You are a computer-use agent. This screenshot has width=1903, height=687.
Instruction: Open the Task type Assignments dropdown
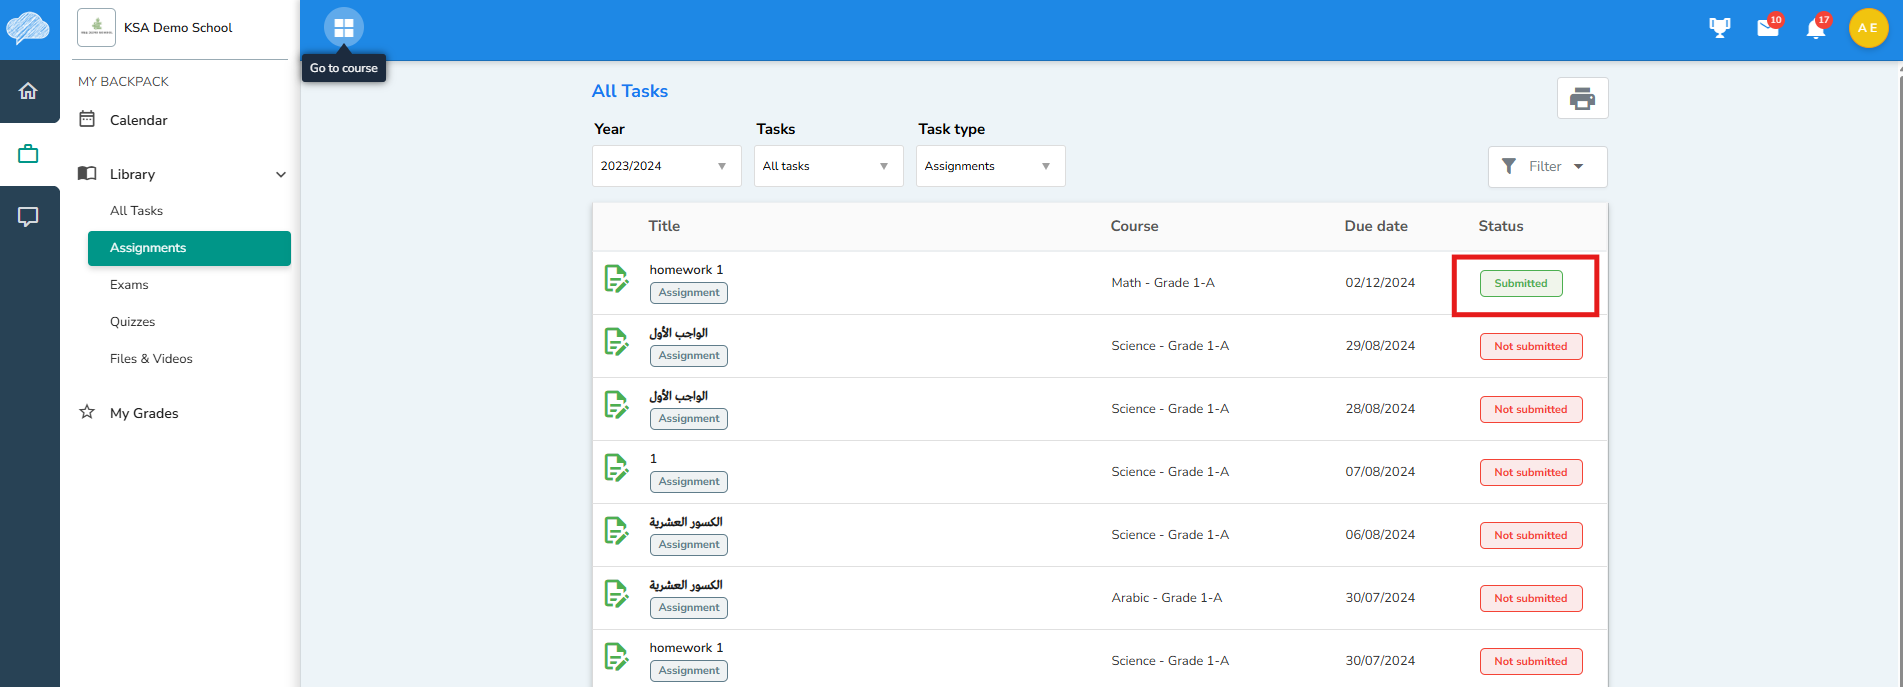tap(990, 166)
